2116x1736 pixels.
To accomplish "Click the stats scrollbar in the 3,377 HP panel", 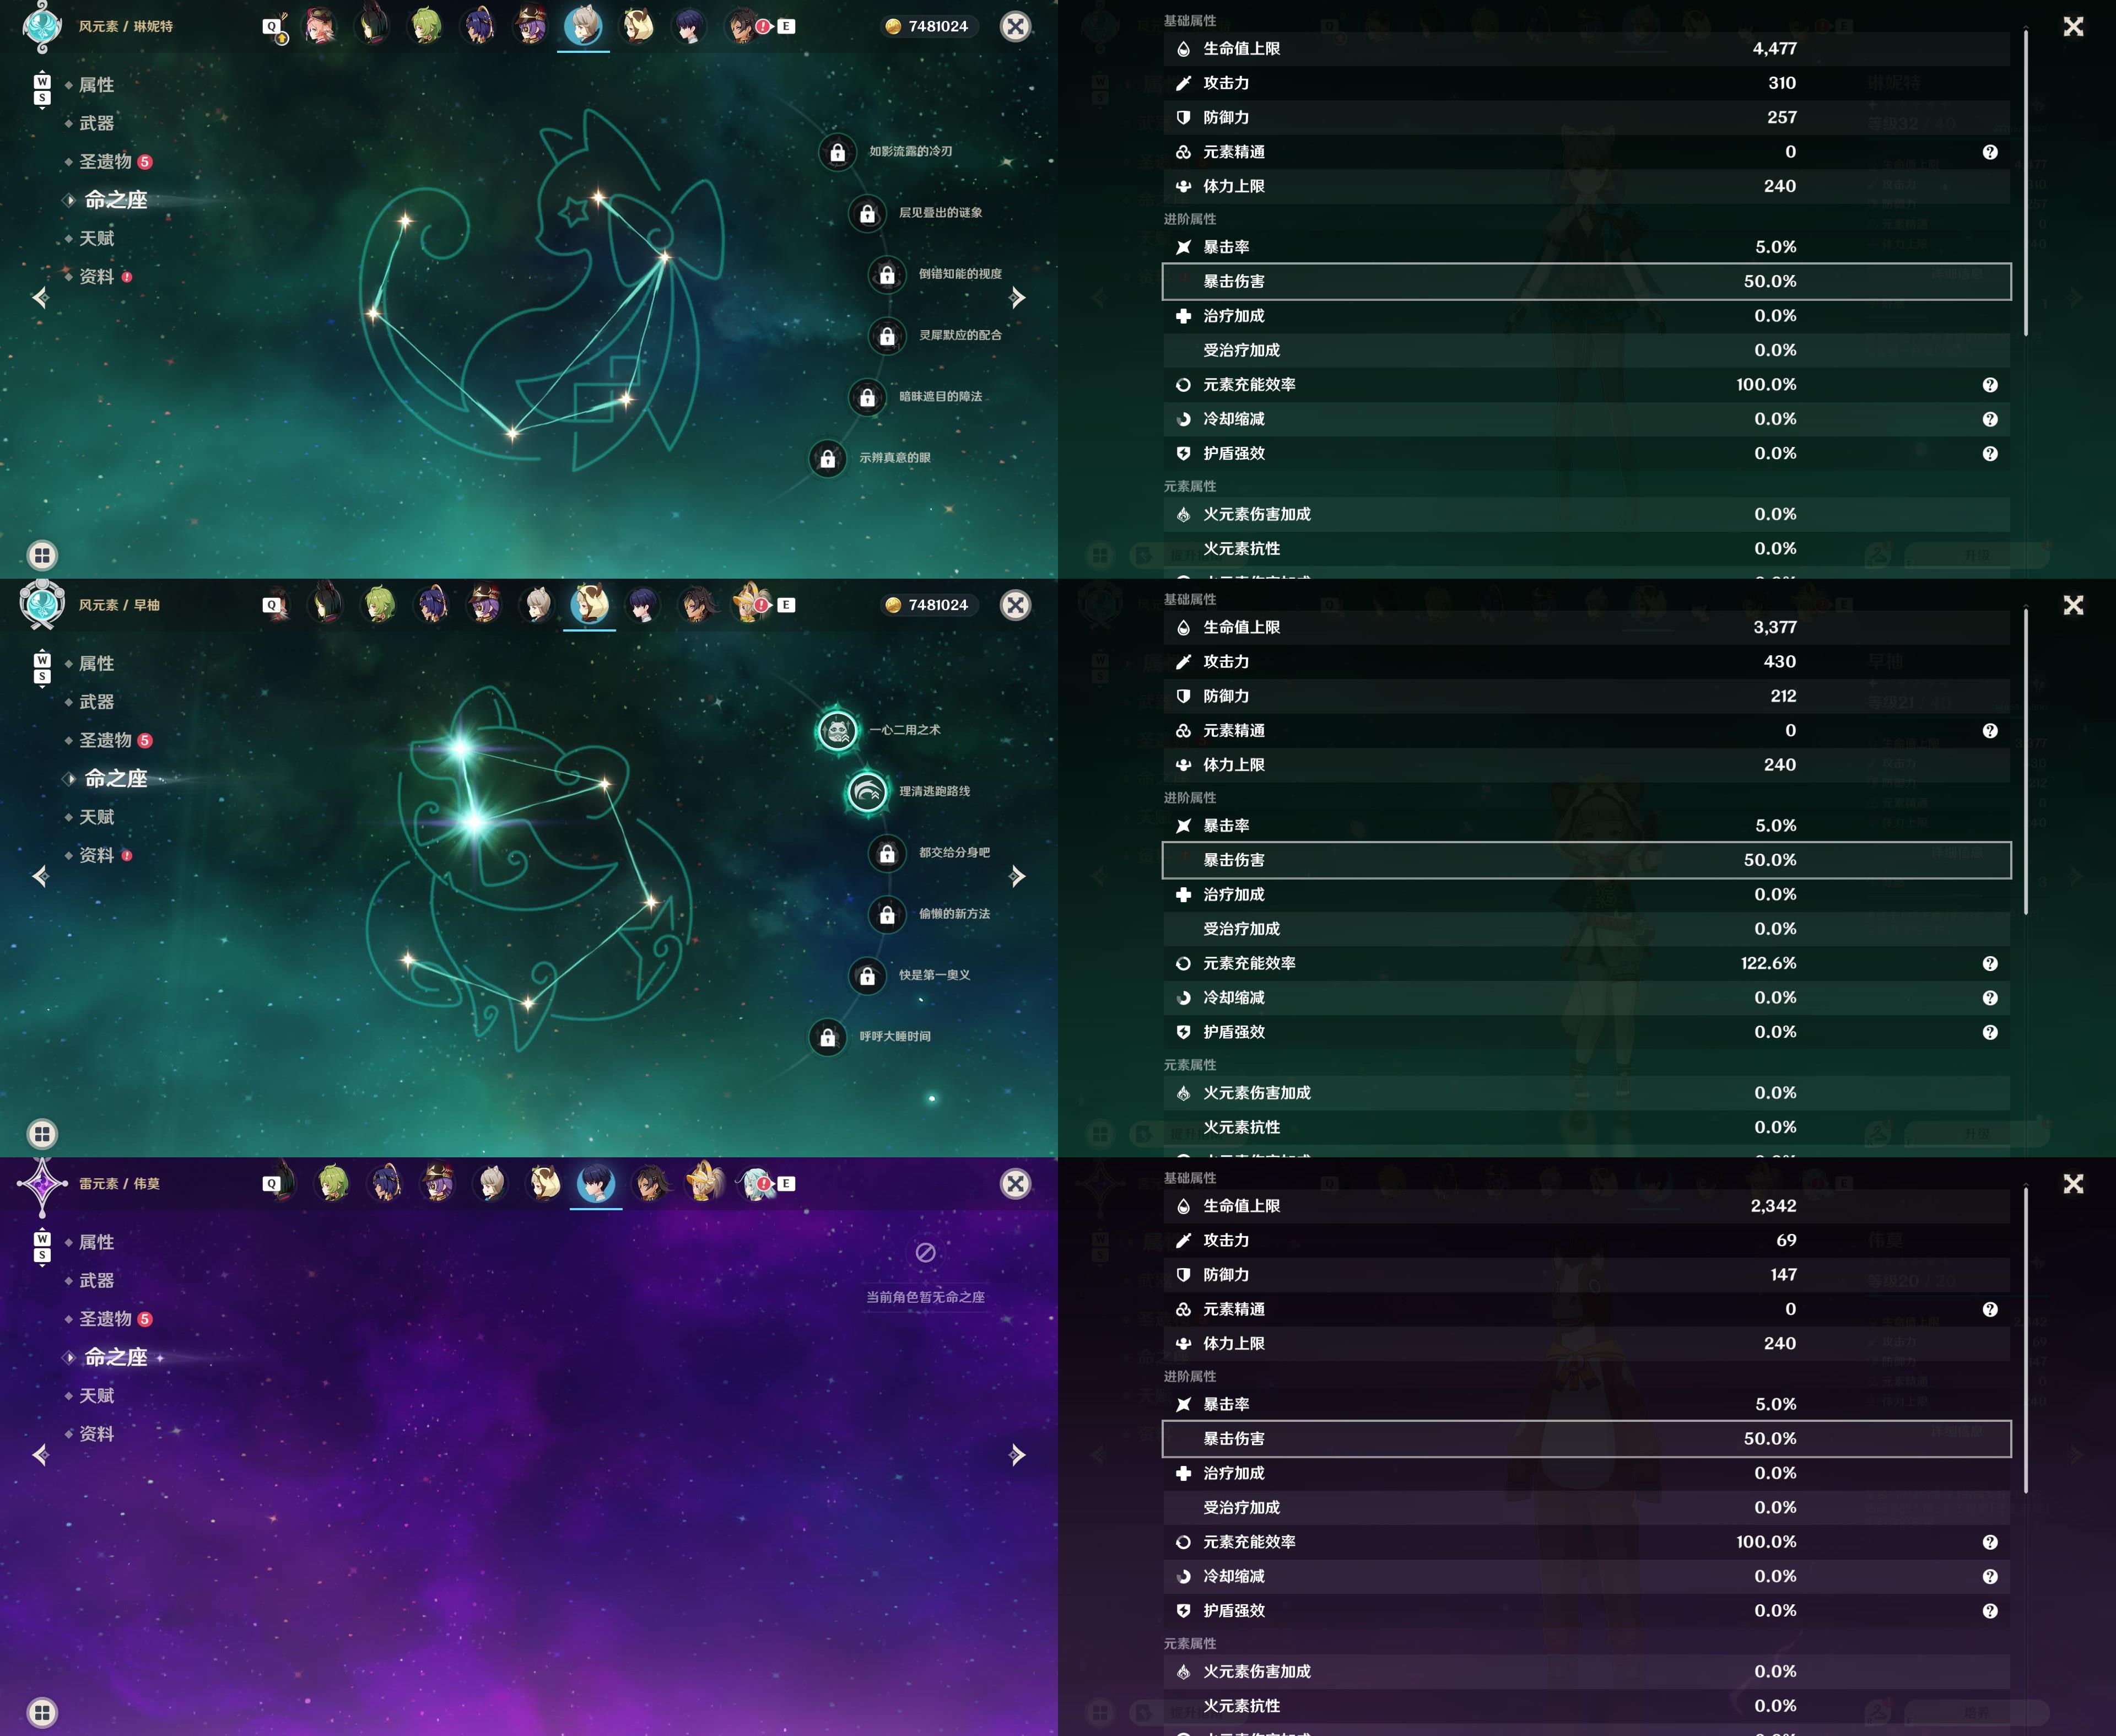I will click(x=2026, y=761).
